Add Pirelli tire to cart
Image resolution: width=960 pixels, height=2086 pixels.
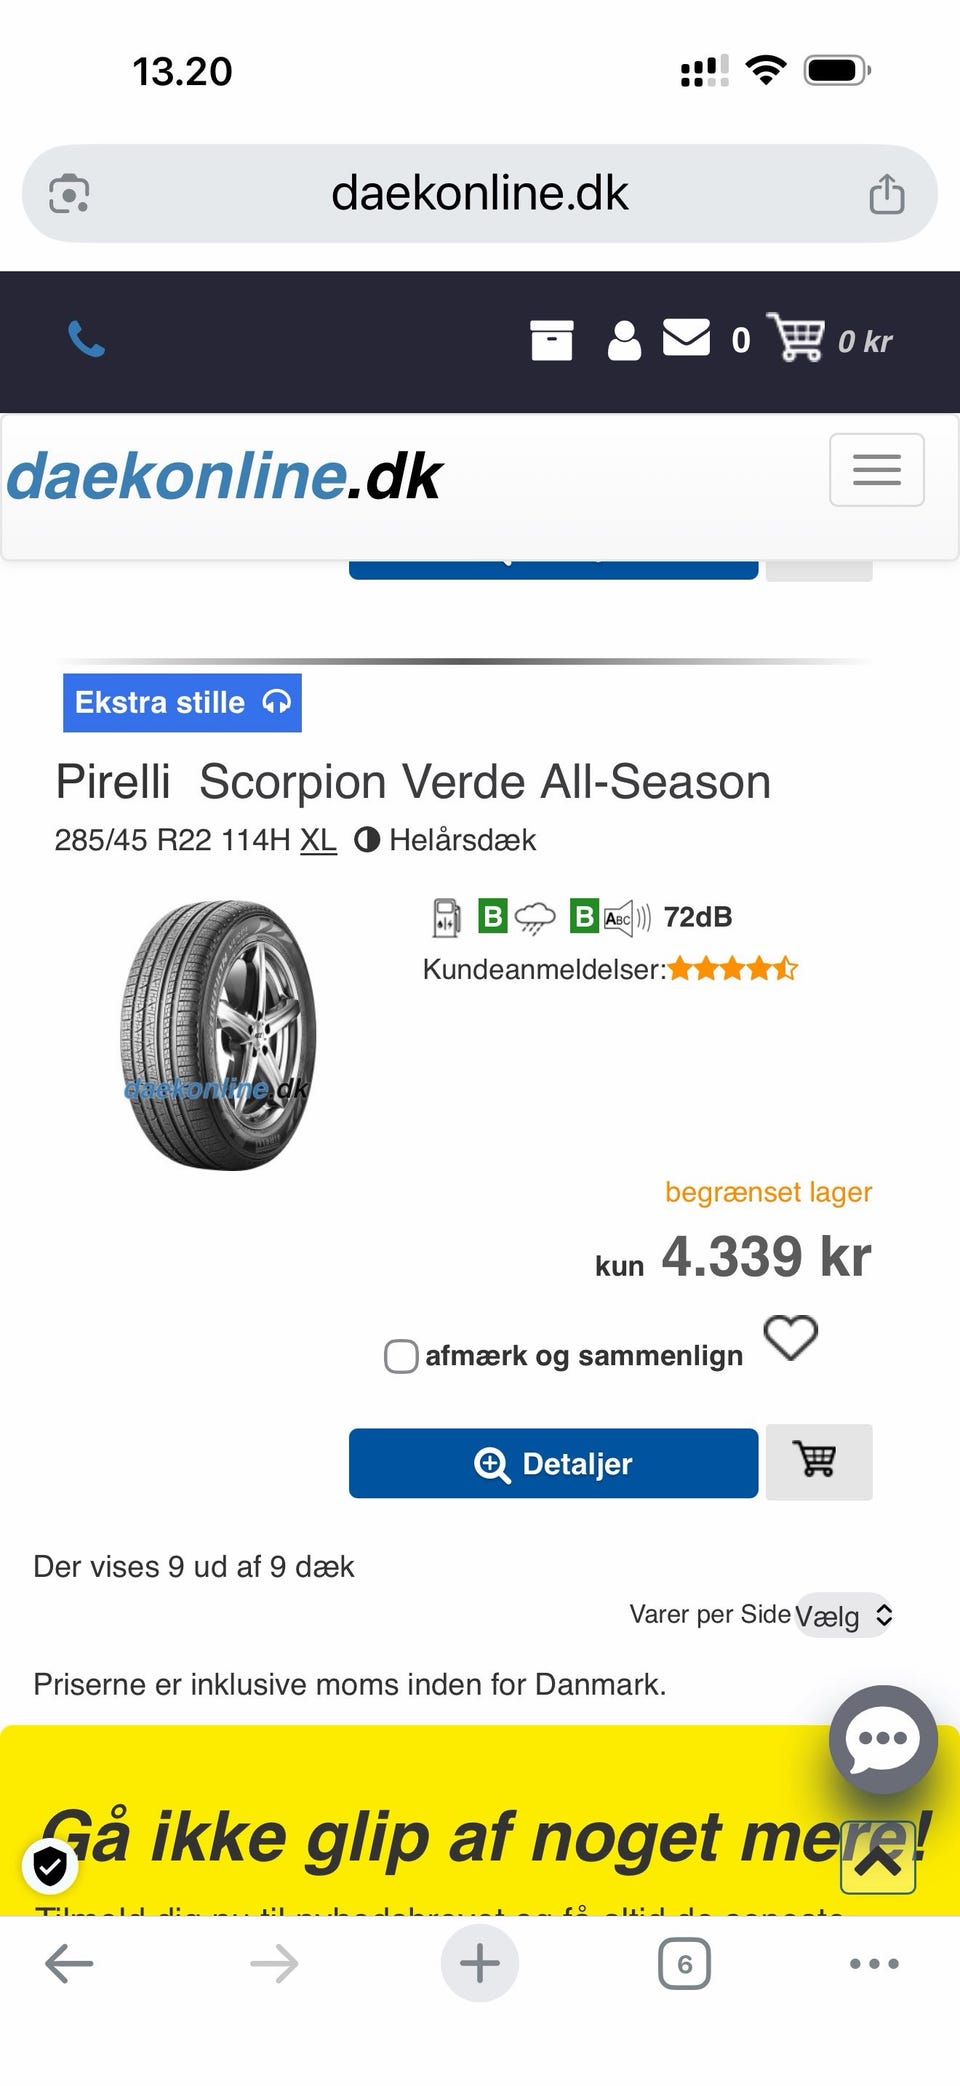(818, 1461)
